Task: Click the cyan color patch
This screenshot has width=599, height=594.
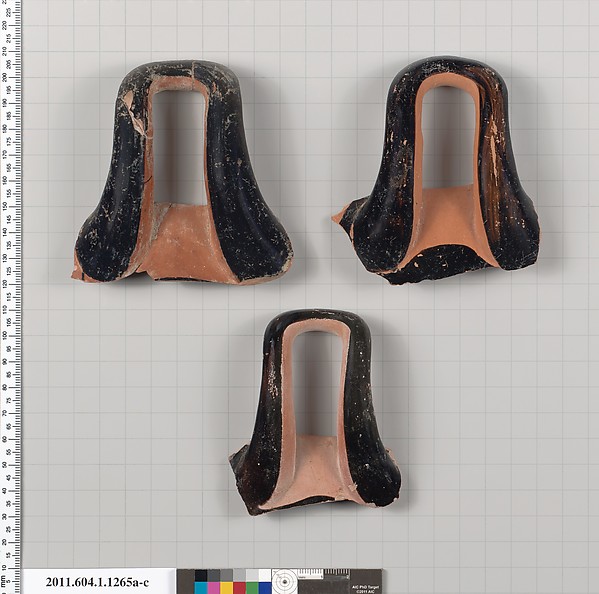Action: click(x=201, y=588)
